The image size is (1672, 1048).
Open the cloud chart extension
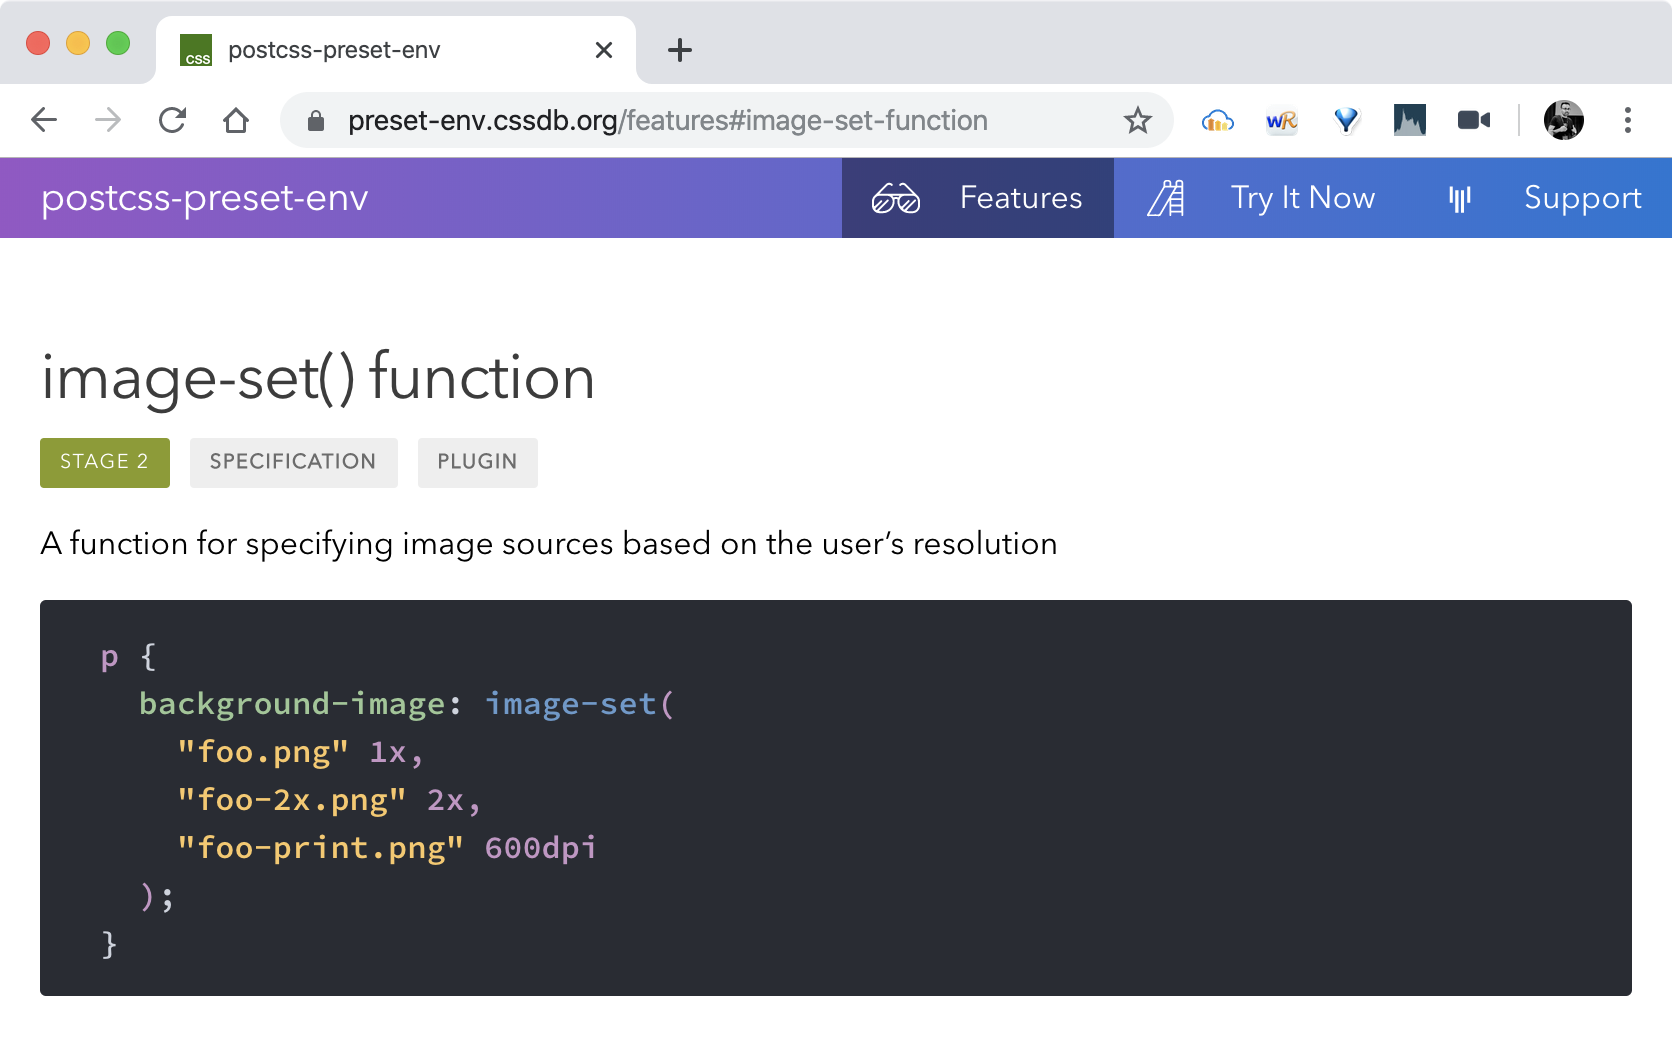point(1217,121)
